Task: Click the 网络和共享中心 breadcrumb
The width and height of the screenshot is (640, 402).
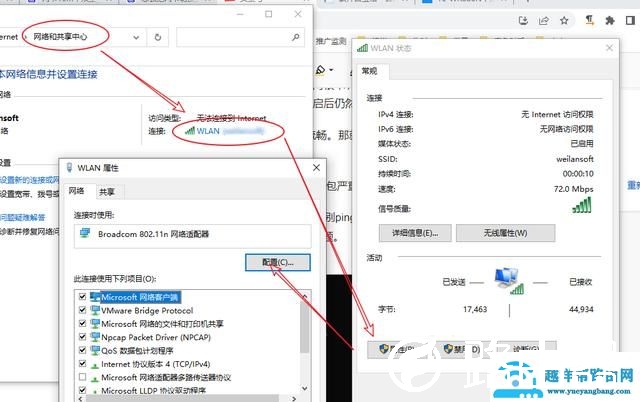Action: point(60,37)
